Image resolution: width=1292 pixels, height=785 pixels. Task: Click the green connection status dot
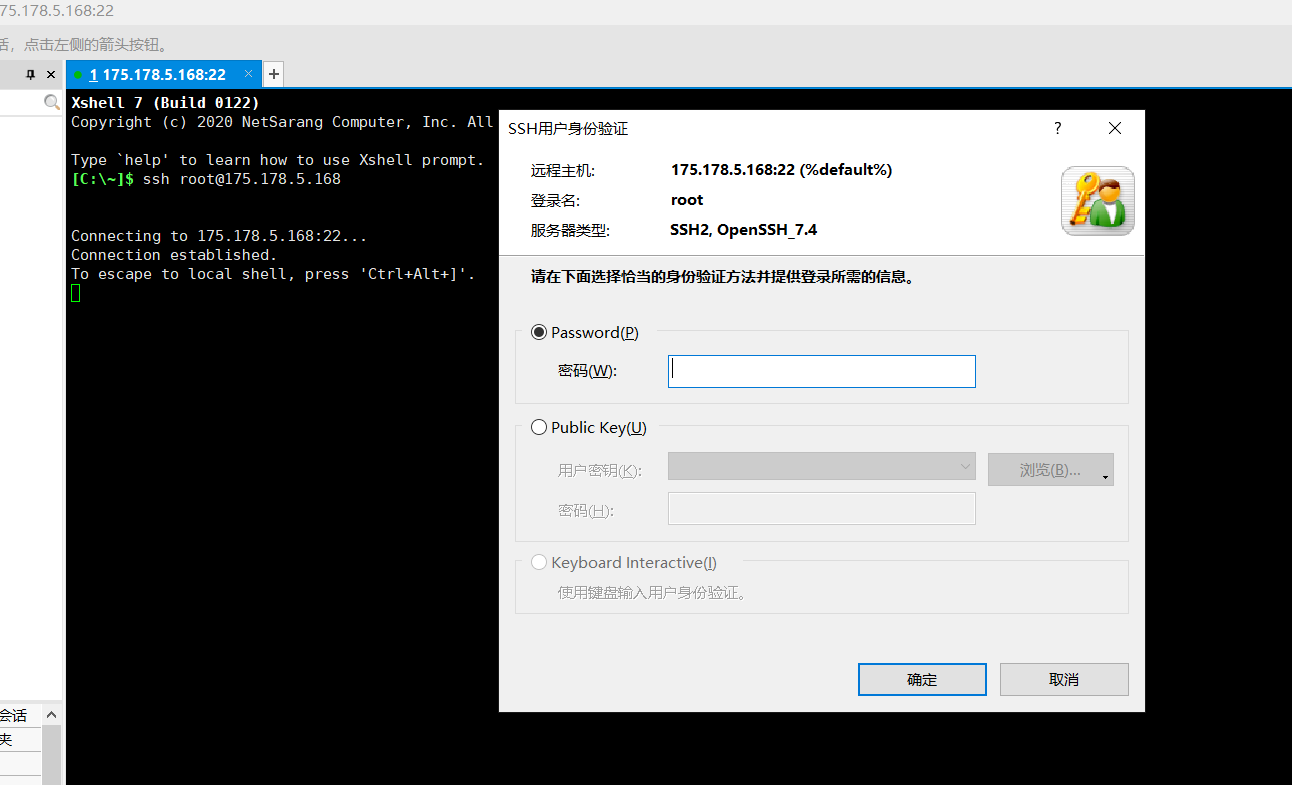point(78,75)
